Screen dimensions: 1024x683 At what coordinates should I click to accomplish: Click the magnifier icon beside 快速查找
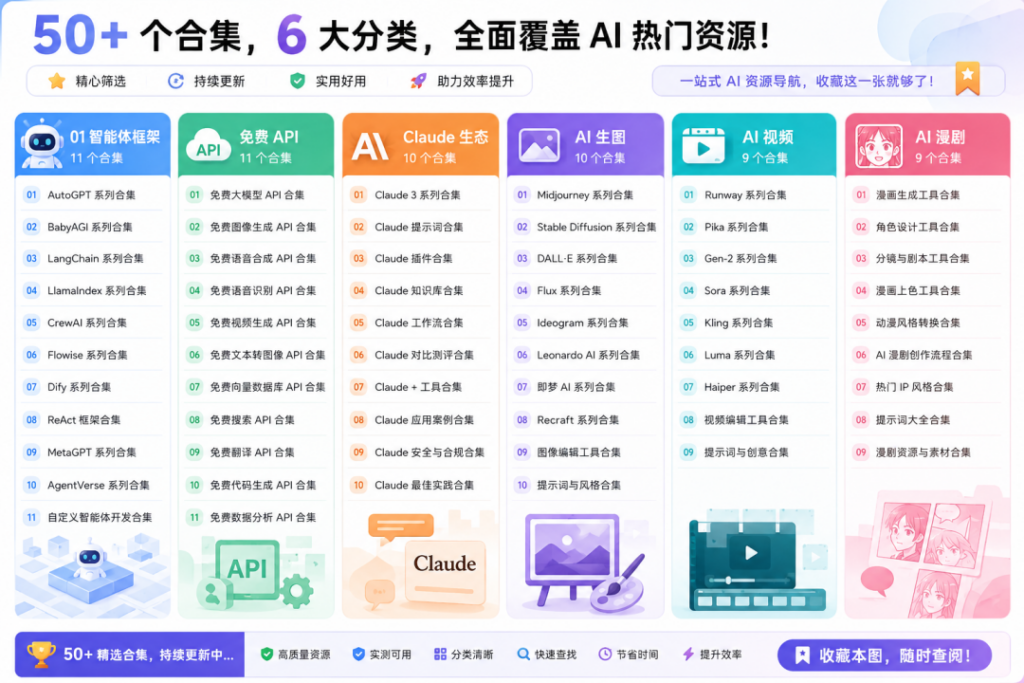pos(523,654)
